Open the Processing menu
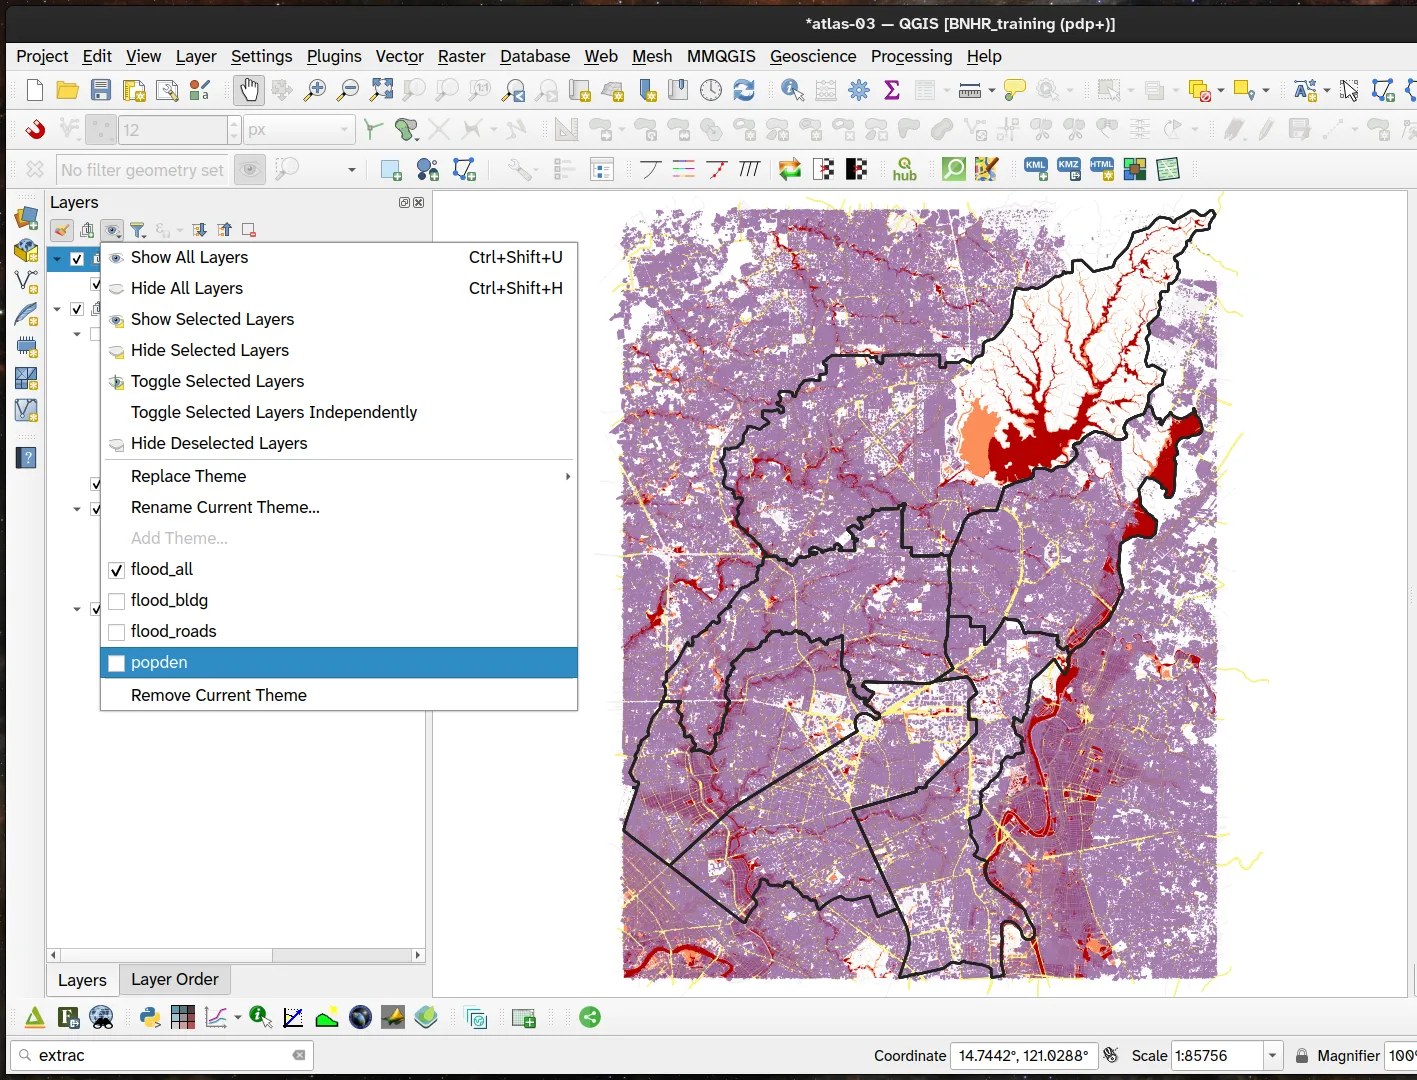 [911, 57]
